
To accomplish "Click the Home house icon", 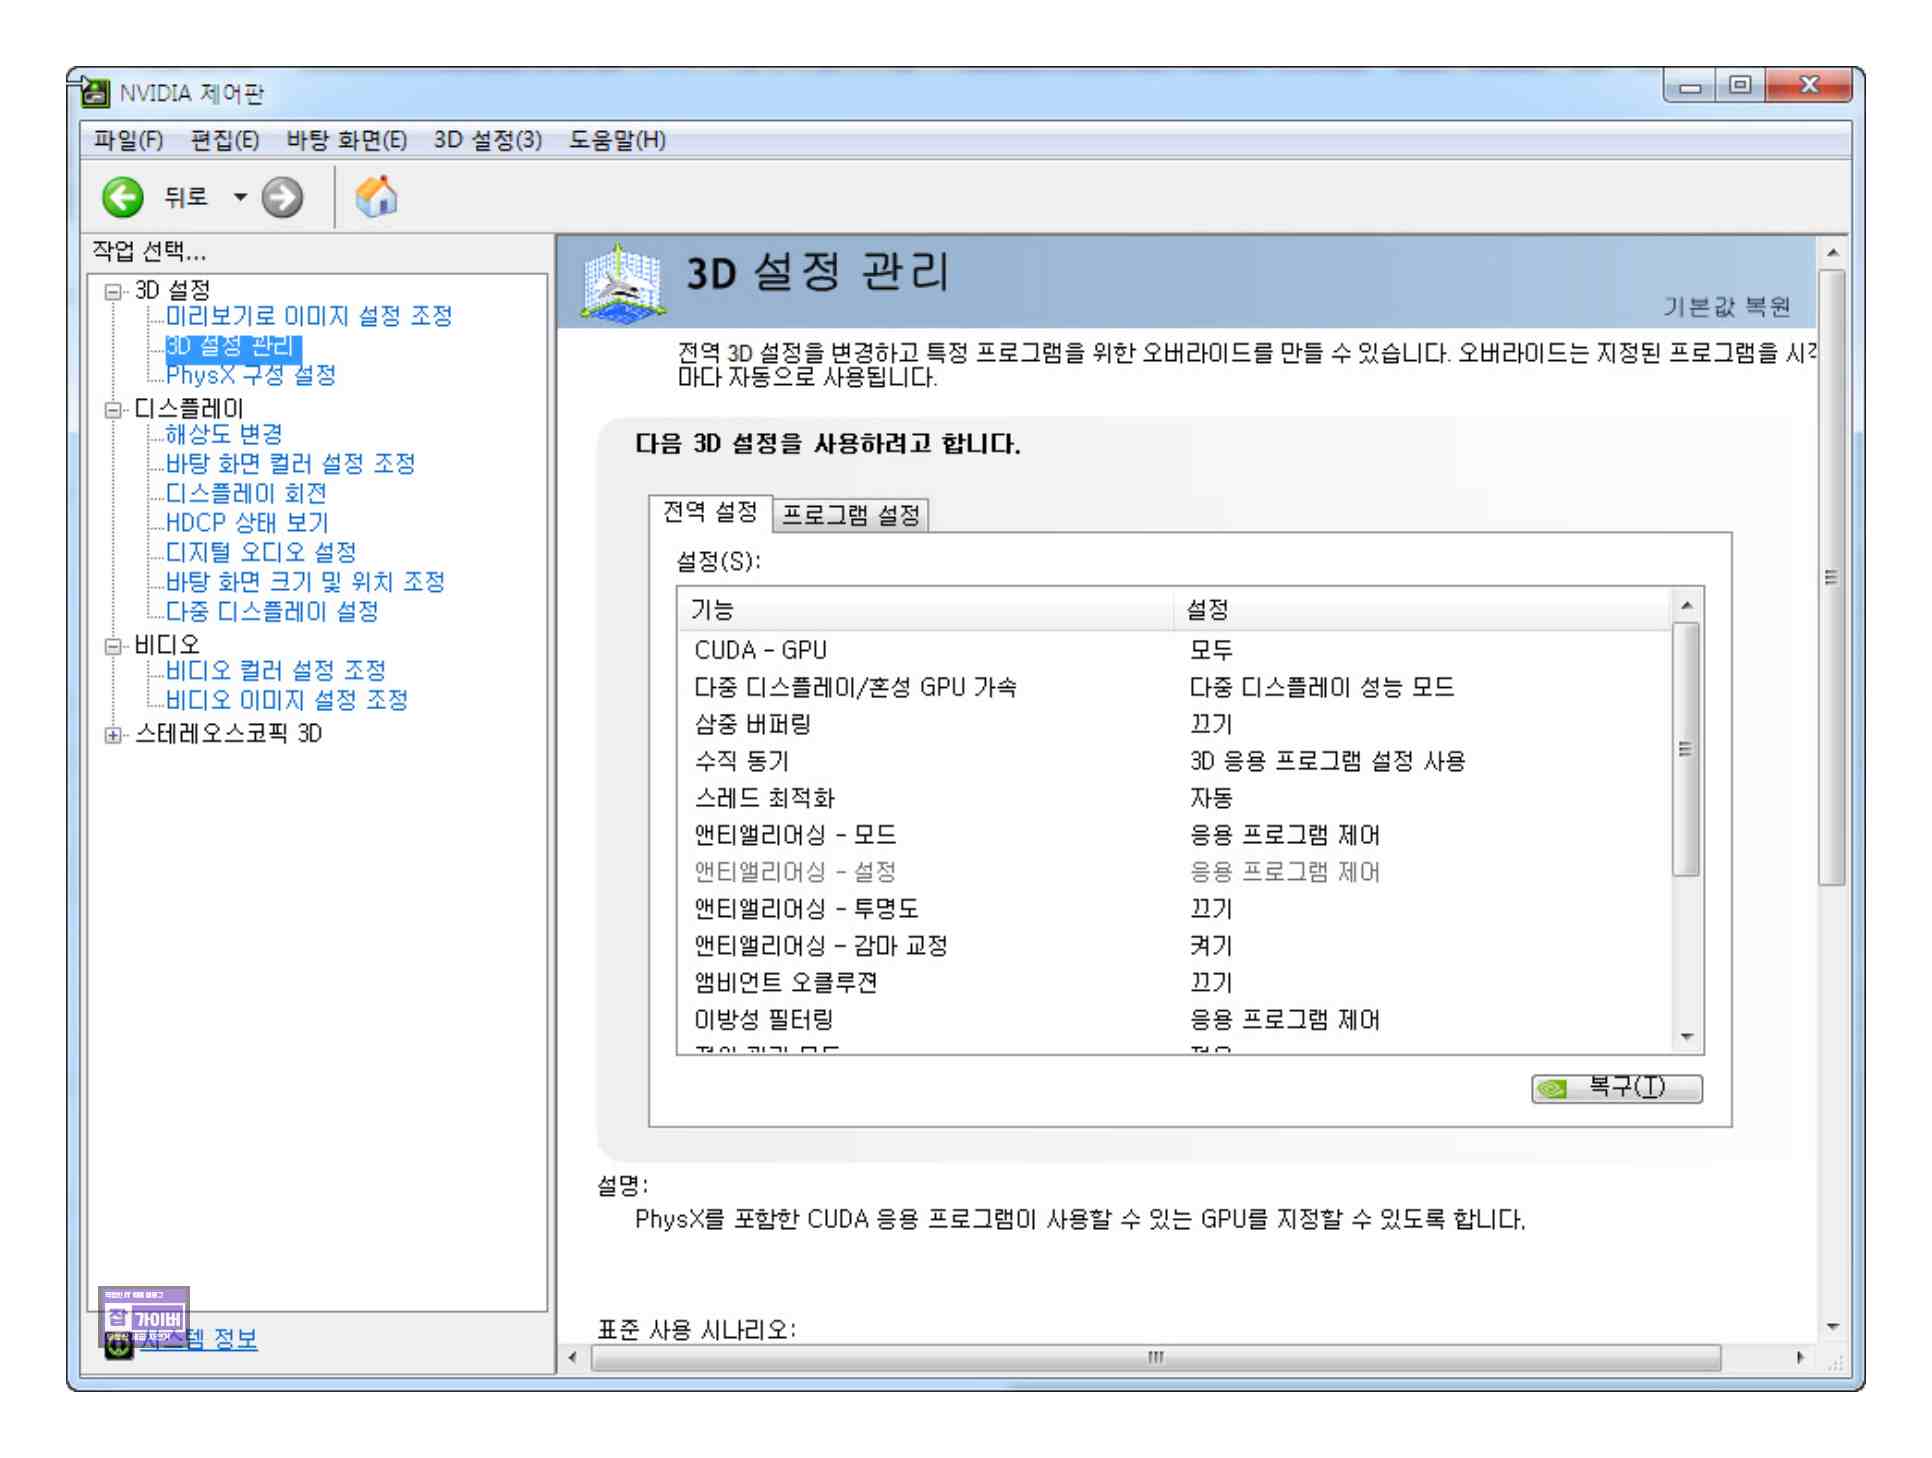I will pos(376,196).
